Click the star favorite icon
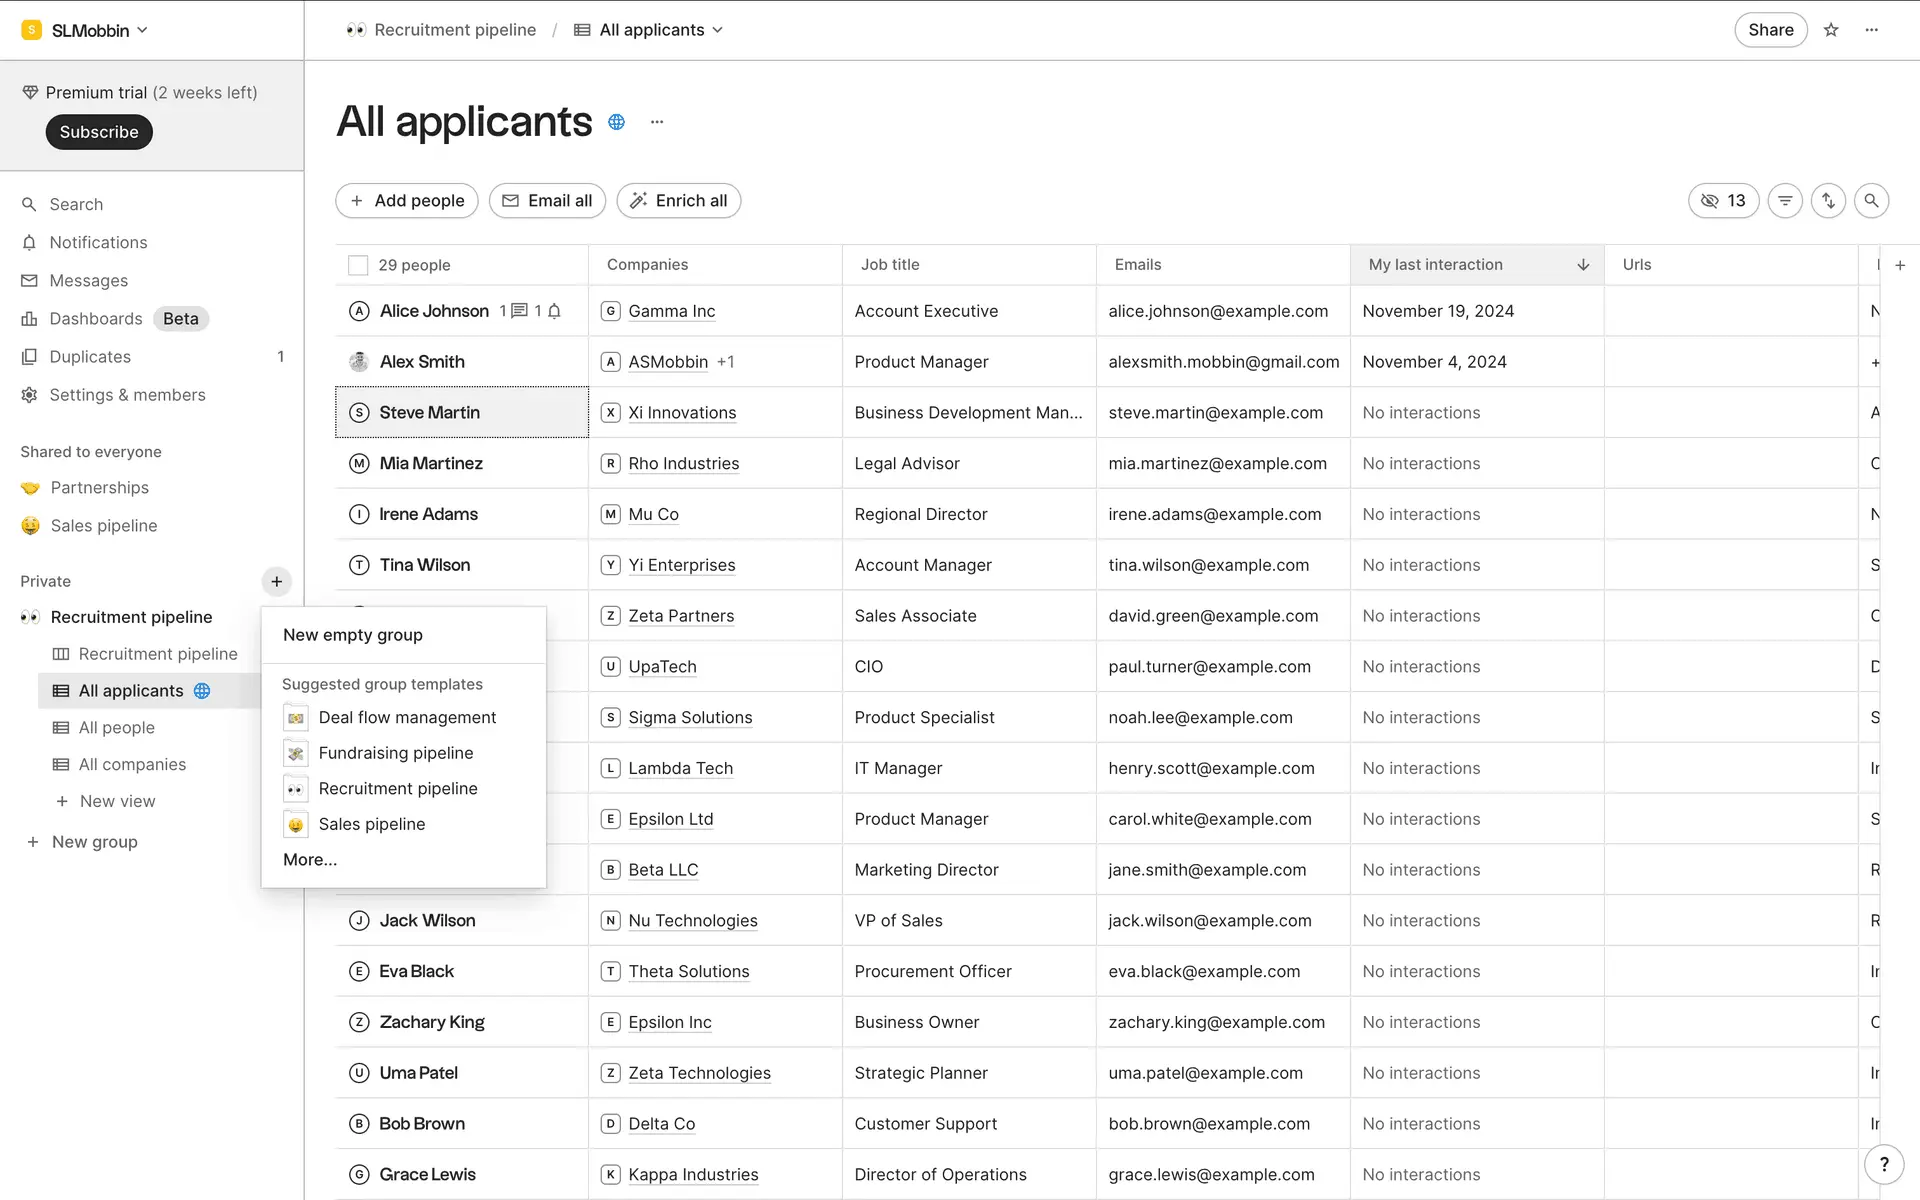1920x1200 pixels. tap(1831, 30)
